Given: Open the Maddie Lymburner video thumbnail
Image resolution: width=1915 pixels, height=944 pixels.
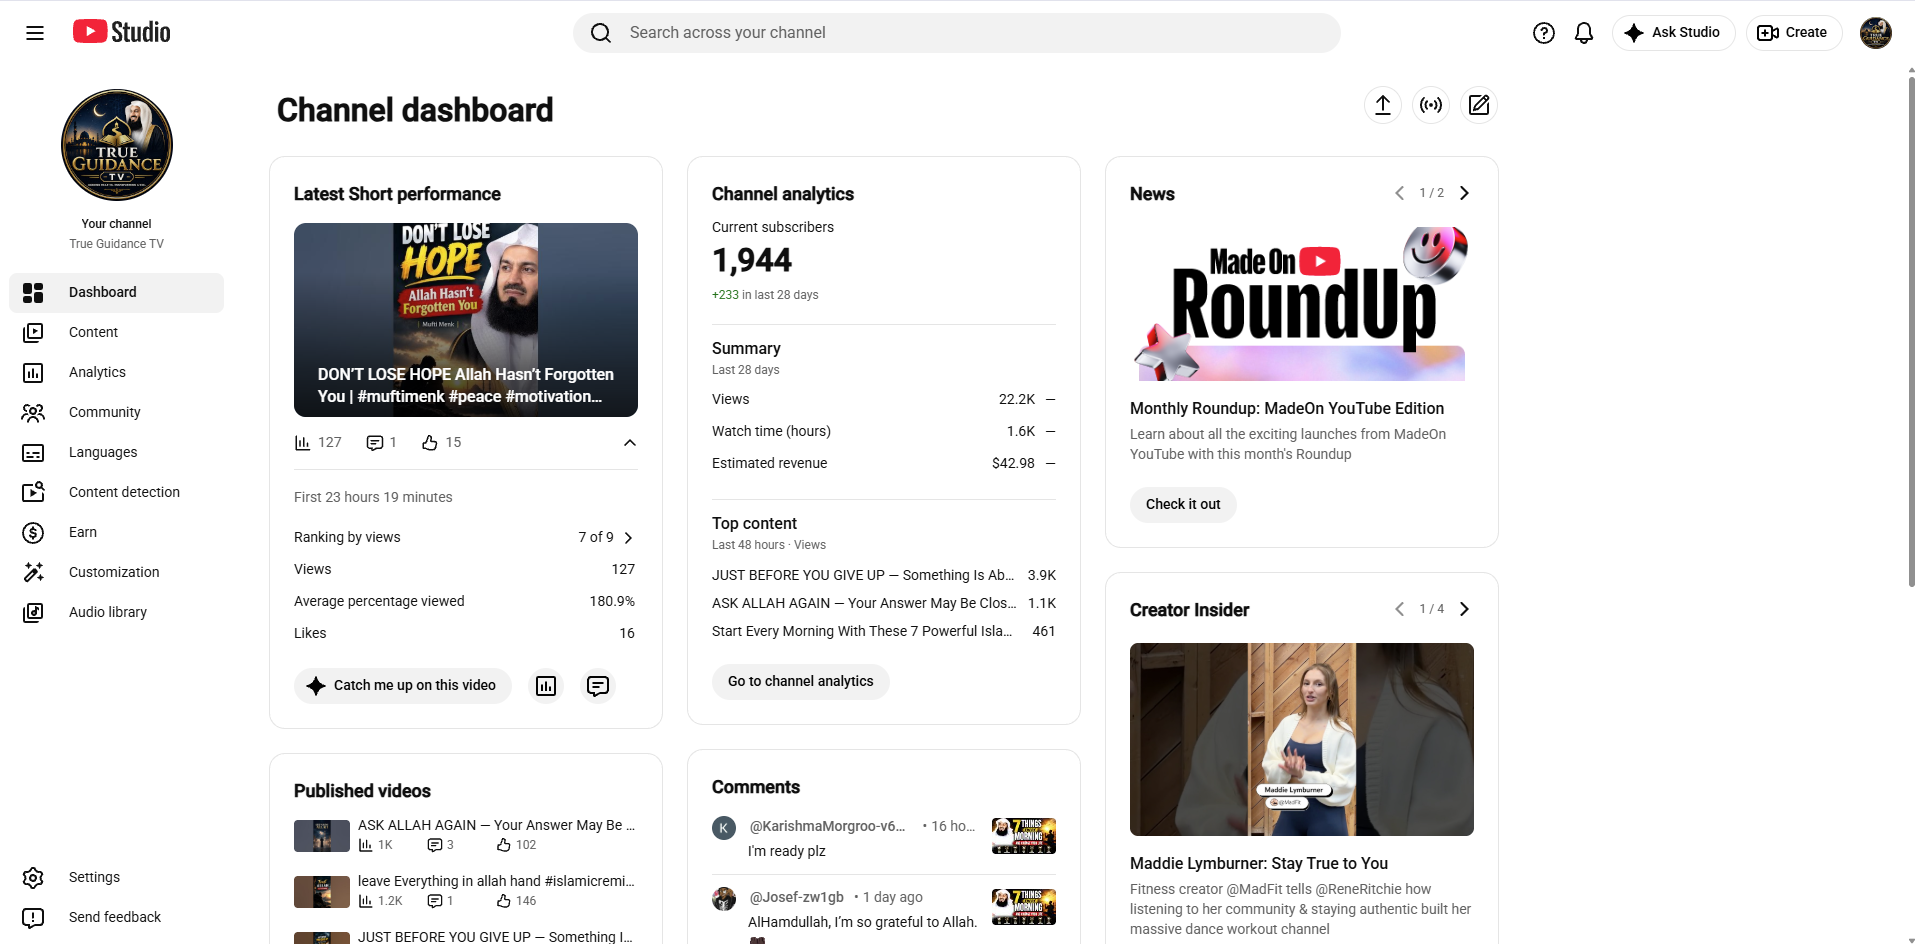Looking at the screenshot, I should pos(1302,740).
